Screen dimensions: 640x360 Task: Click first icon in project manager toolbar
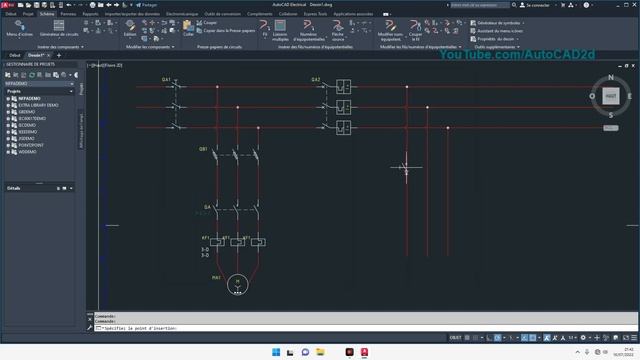[x=8, y=75]
